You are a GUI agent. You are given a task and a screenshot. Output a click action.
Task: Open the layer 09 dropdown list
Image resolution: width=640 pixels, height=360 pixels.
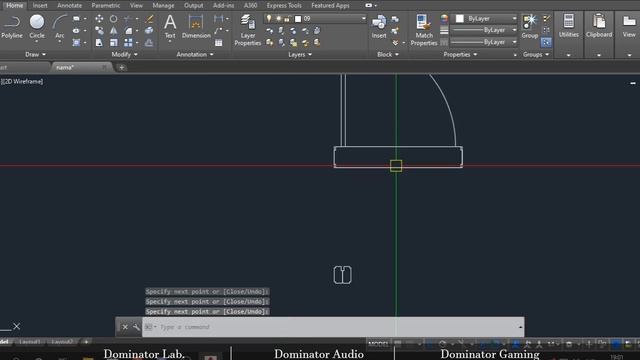(363, 19)
